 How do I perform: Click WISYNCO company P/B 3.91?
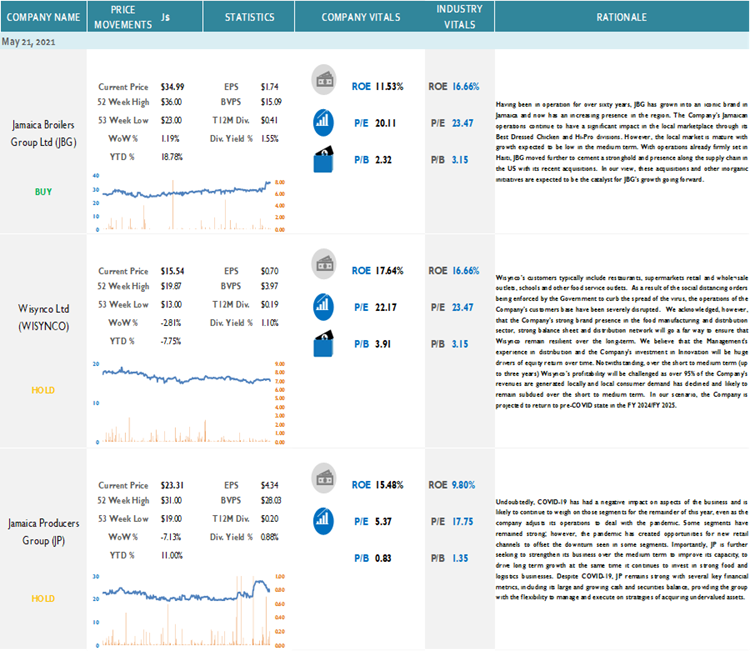pyautogui.click(x=383, y=344)
